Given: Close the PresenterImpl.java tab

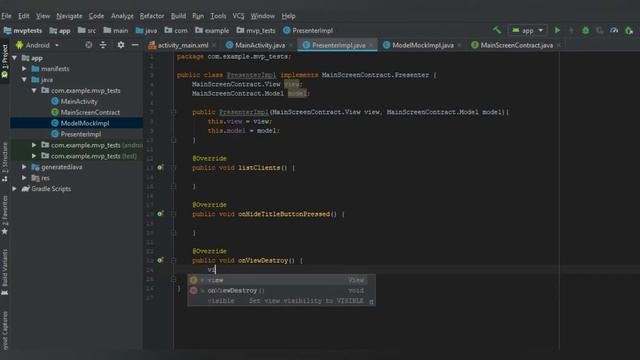Looking at the screenshot, I should (371, 45).
